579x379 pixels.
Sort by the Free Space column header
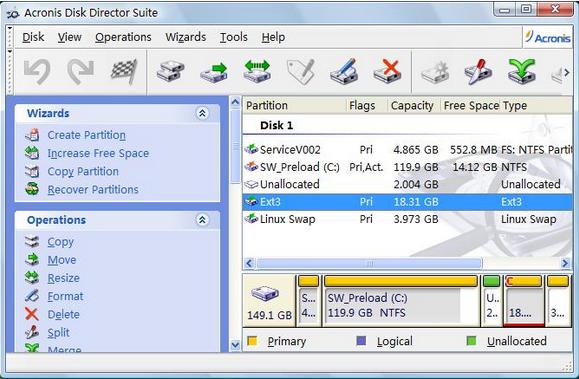click(471, 106)
